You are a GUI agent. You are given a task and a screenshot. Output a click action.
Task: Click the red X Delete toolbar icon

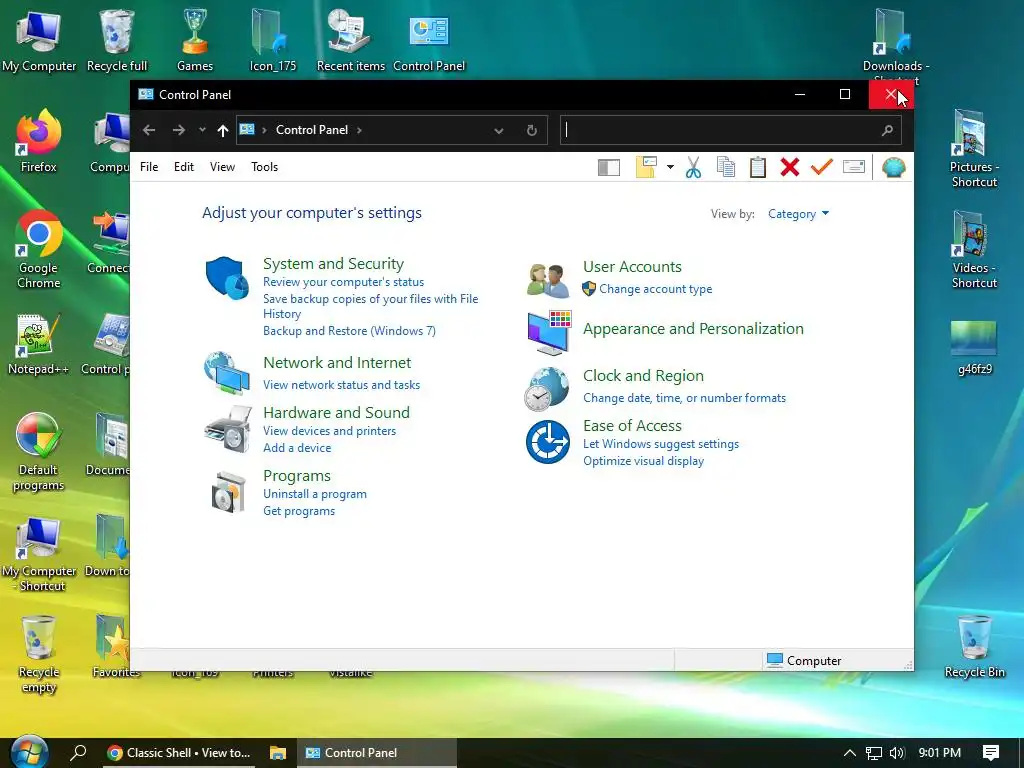790,167
